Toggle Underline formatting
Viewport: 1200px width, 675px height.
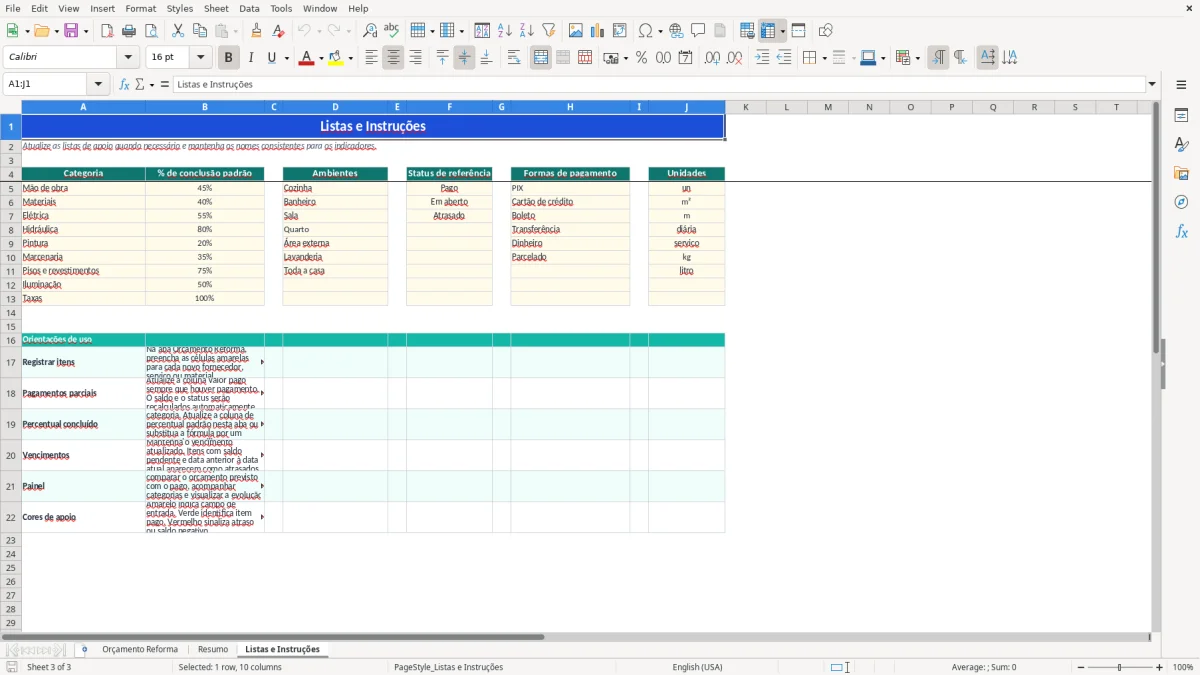(x=271, y=58)
